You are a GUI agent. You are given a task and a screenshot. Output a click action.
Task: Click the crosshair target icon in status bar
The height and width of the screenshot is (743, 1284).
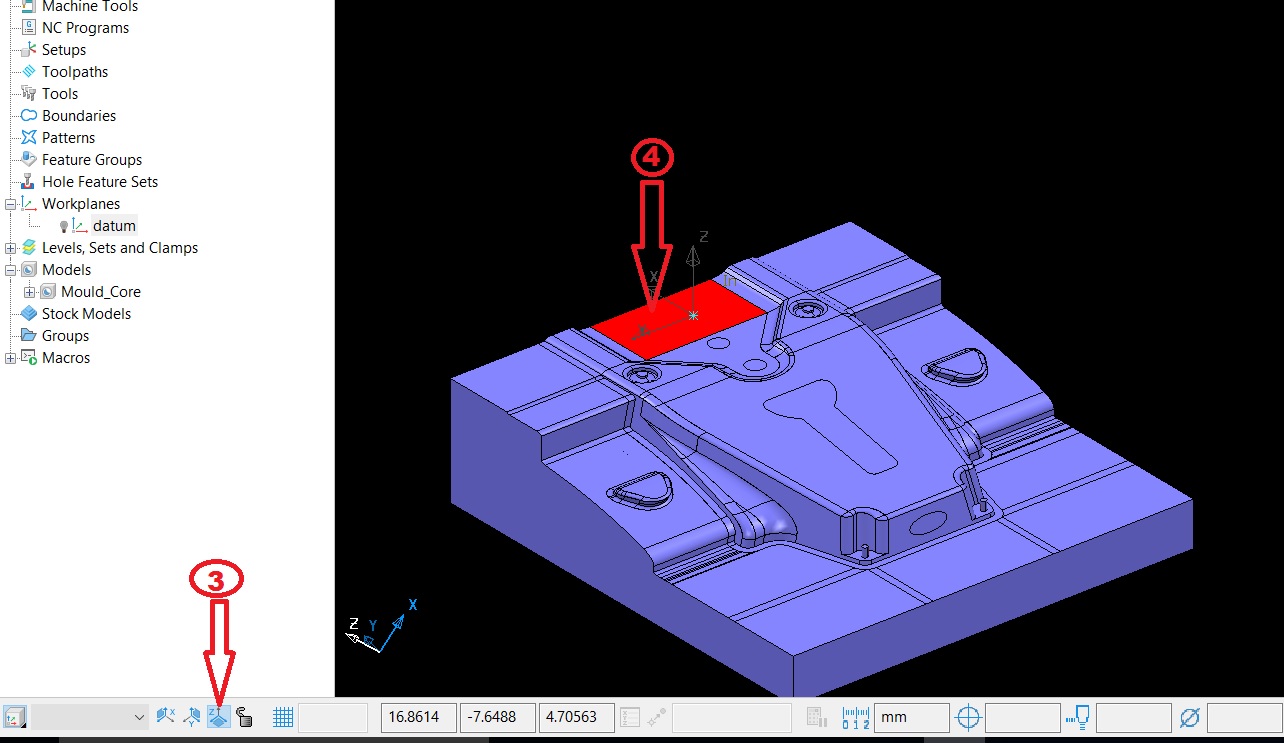pos(968,717)
